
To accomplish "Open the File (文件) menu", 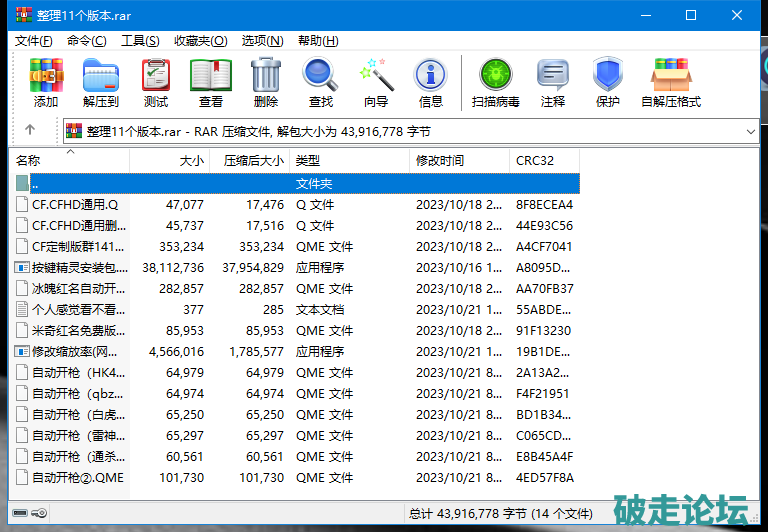I will pyautogui.click(x=33, y=41).
